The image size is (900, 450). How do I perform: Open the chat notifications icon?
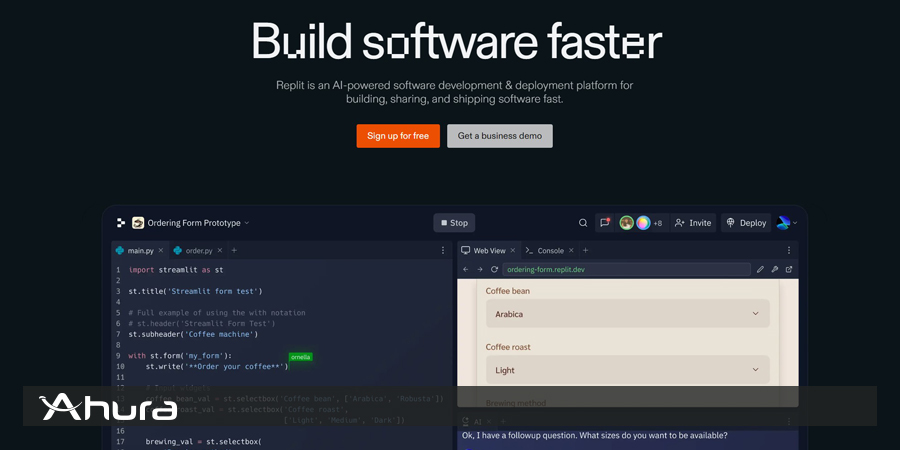click(605, 223)
